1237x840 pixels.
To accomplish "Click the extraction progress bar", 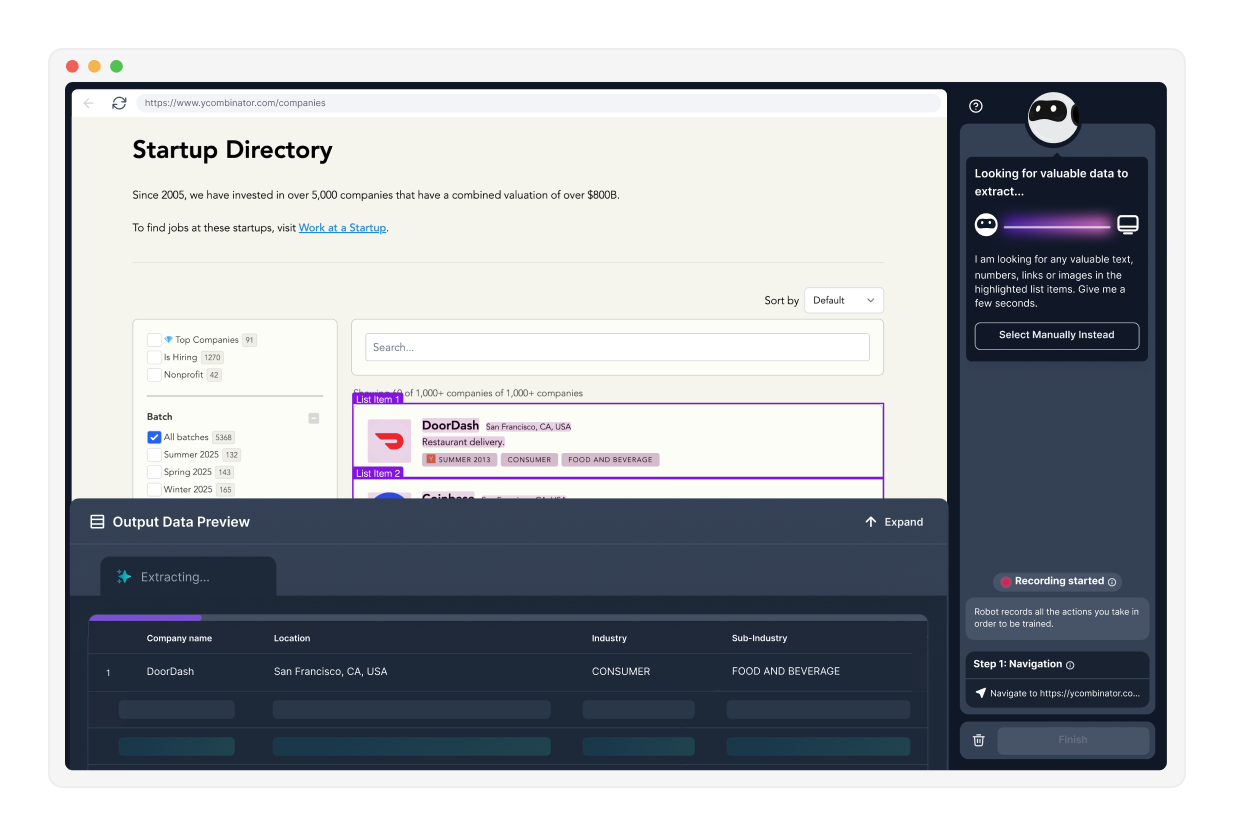I will pyautogui.click(x=508, y=618).
